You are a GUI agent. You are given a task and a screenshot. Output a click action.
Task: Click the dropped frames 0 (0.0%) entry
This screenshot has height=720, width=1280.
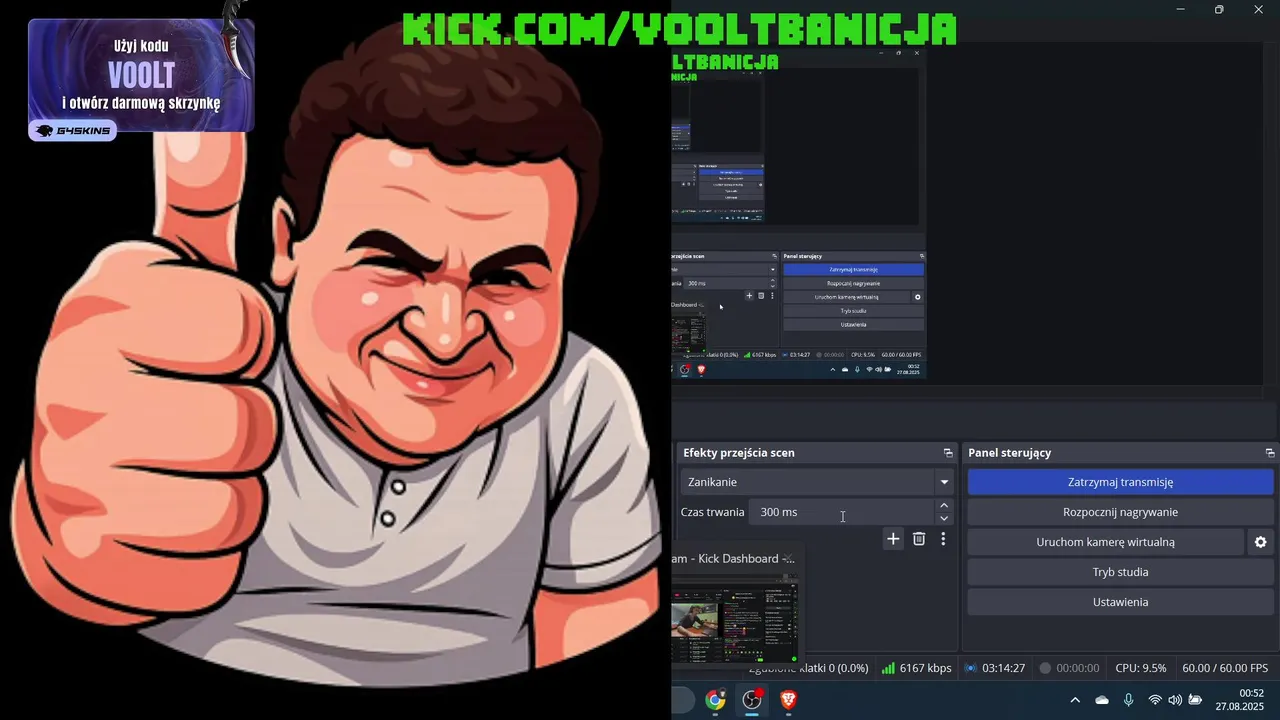pyautogui.click(x=809, y=668)
